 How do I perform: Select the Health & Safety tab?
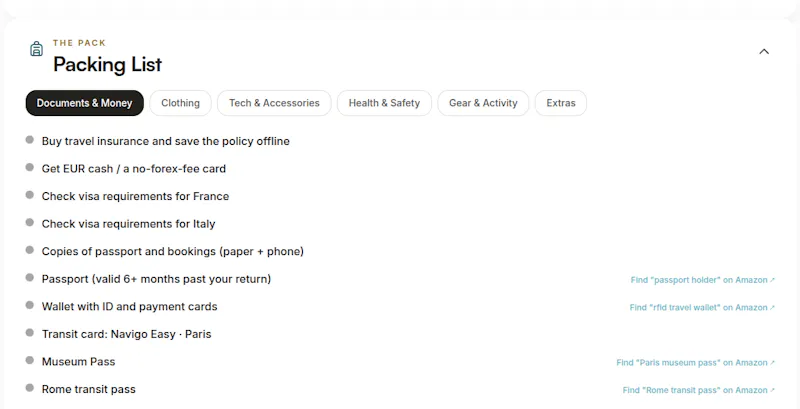pyautogui.click(x=384, y=103)
